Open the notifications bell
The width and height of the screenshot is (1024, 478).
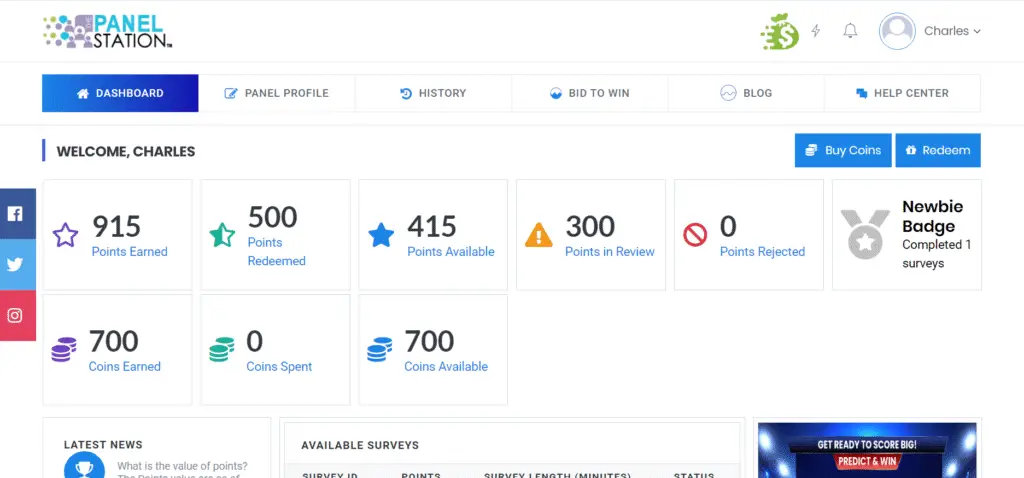pyautogui.click(x=850, y=31)
